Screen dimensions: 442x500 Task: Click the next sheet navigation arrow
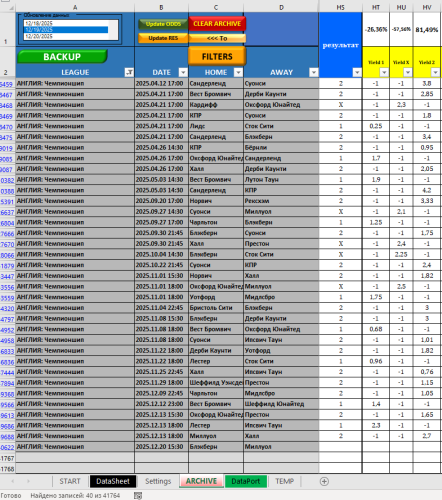pyautogui.click(x=28, y=481)
